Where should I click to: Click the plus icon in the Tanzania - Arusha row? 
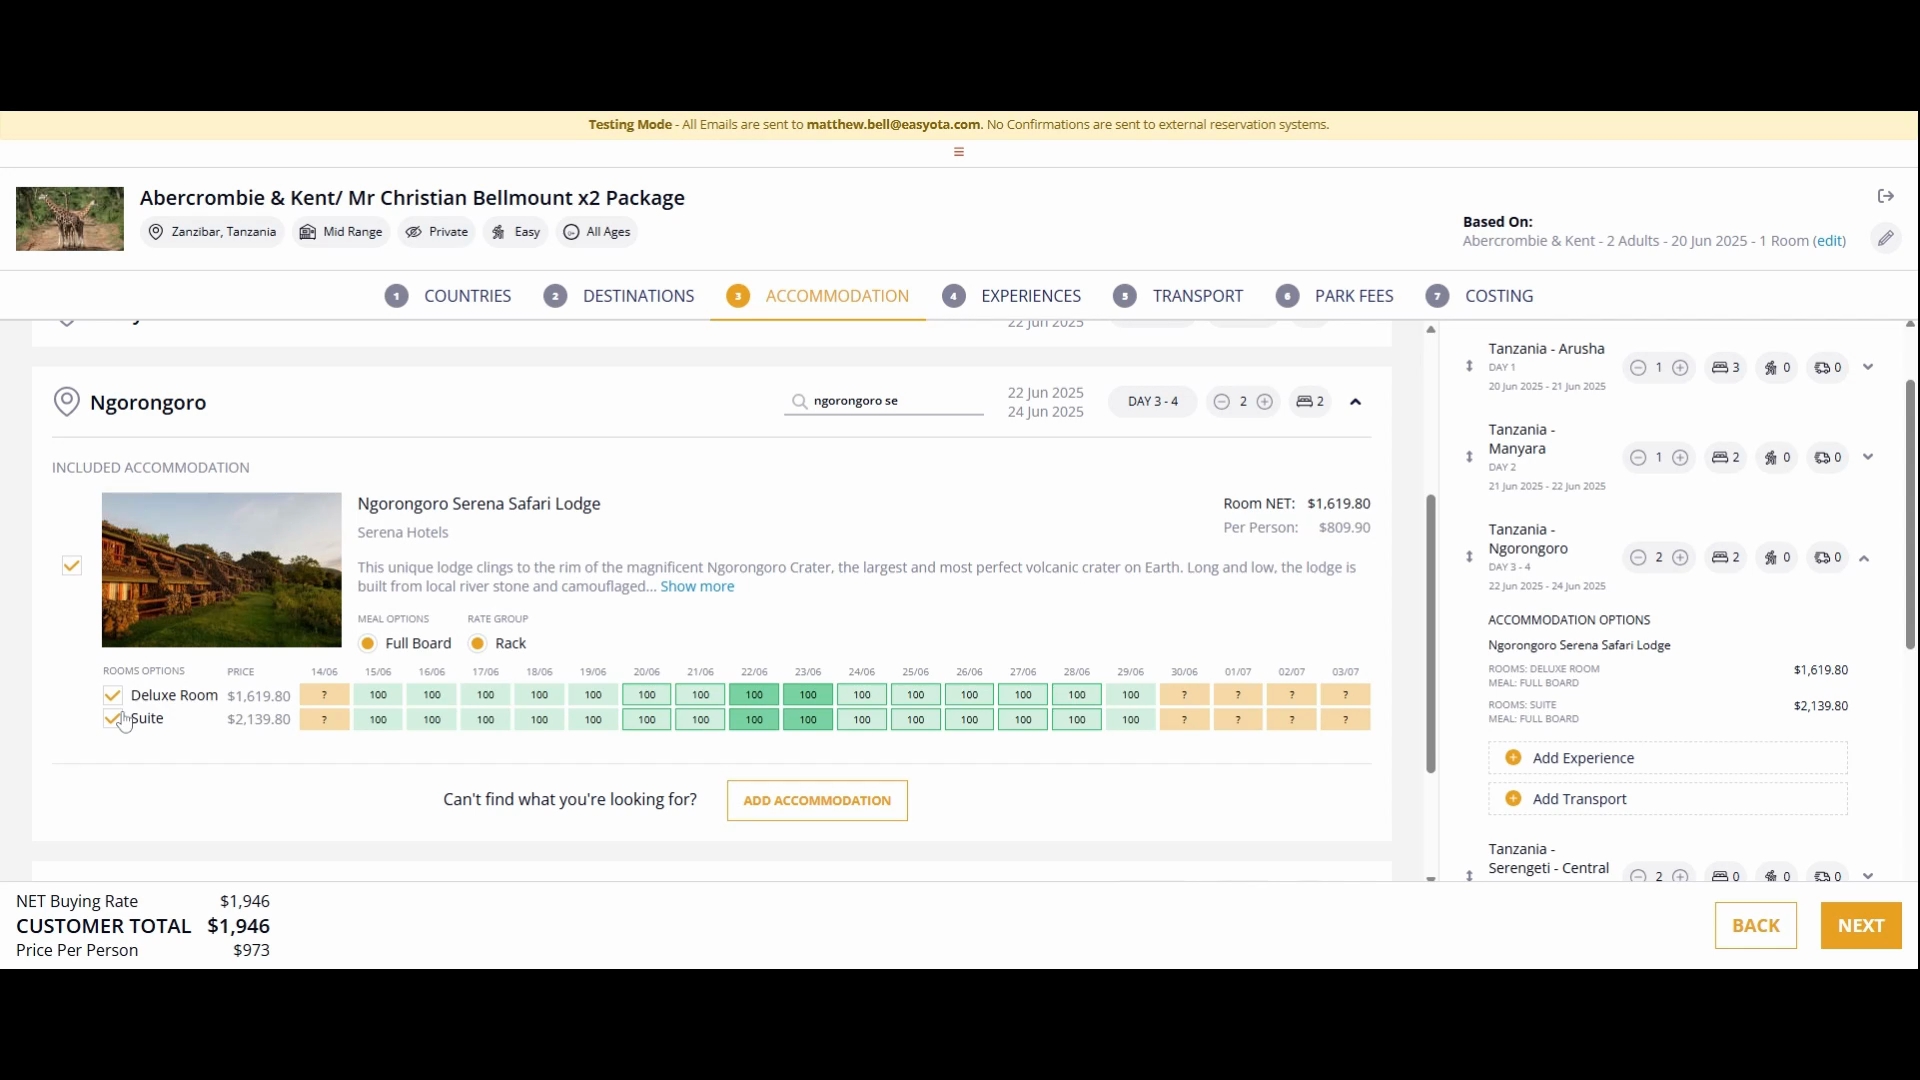click(1681, 368)
